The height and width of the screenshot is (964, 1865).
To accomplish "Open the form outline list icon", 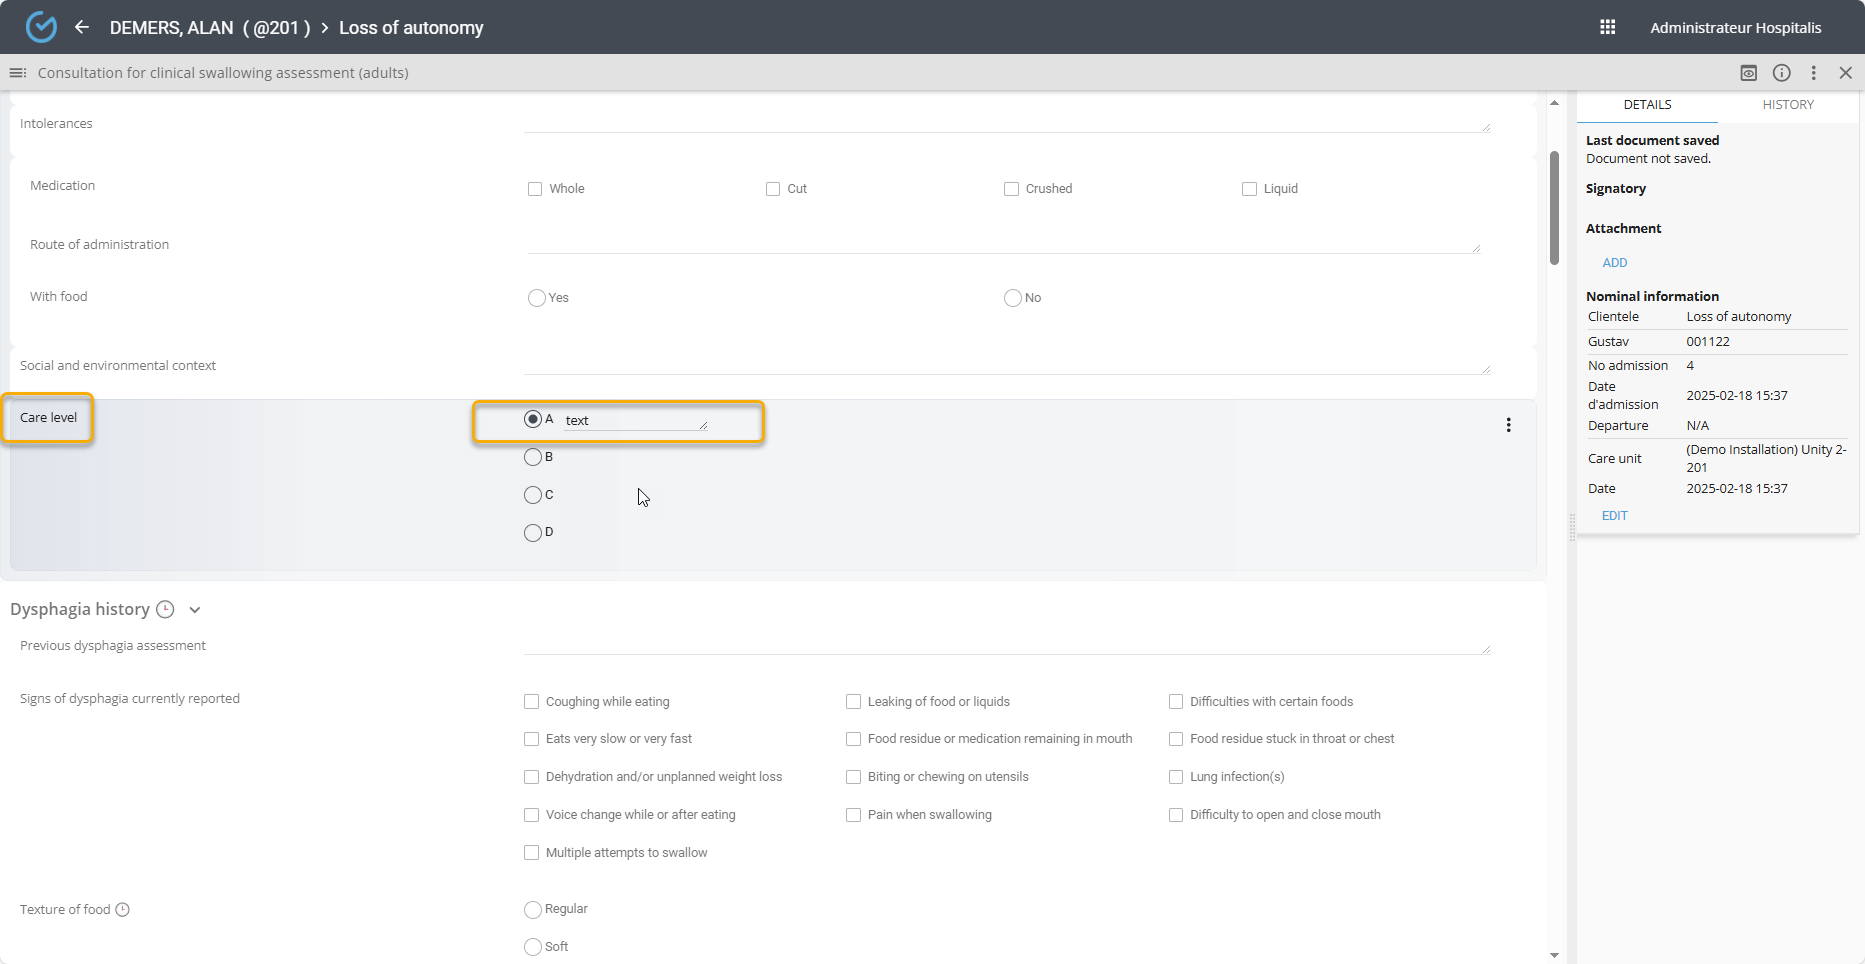I will (x=17, y=73).
